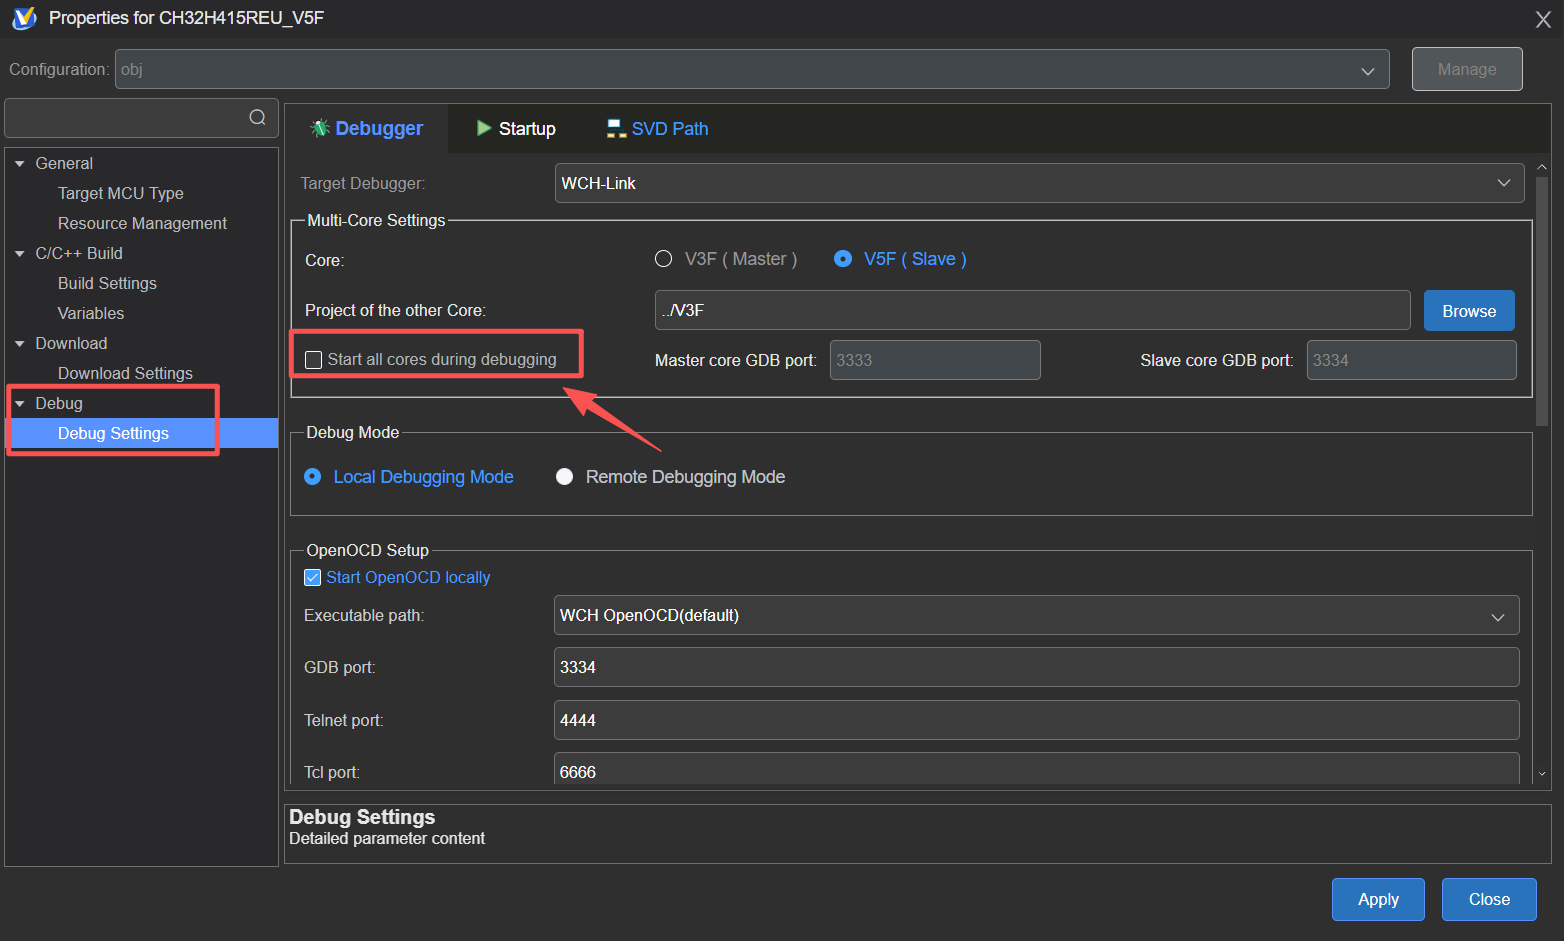This screenshot has height=941, width=1564.
Task: Collapse the Debug tree node
Action: (20, 403)
